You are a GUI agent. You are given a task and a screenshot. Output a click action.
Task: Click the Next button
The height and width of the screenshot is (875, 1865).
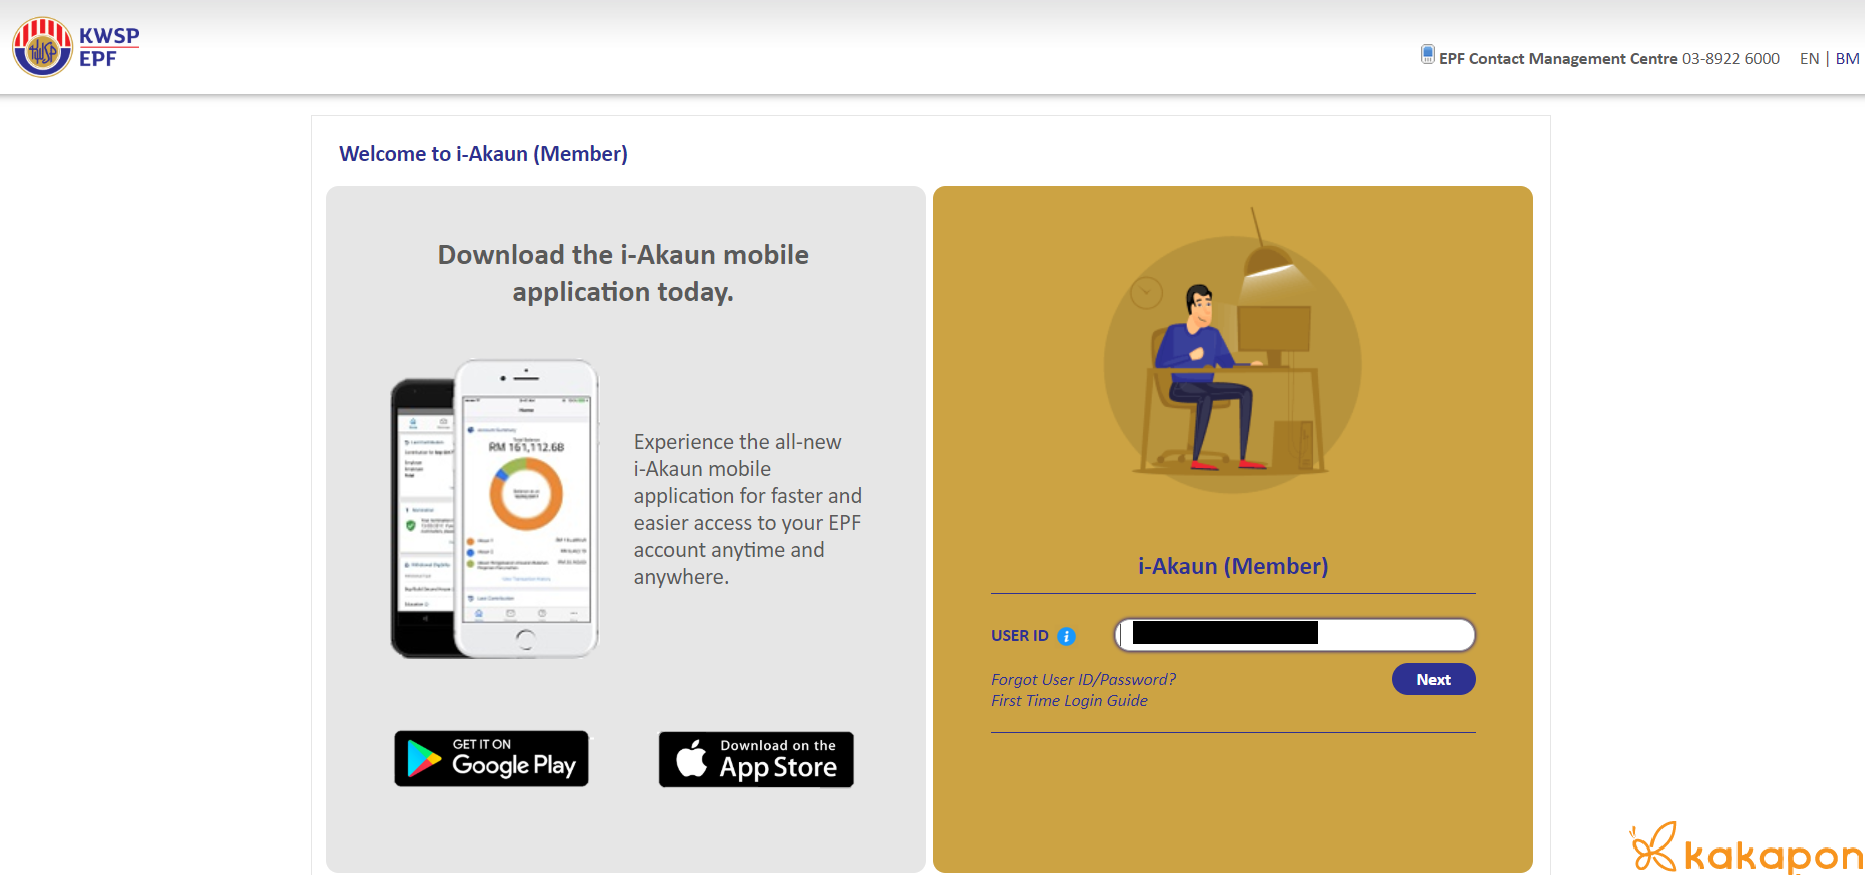pyautogui.click(x=1433, y=679)
